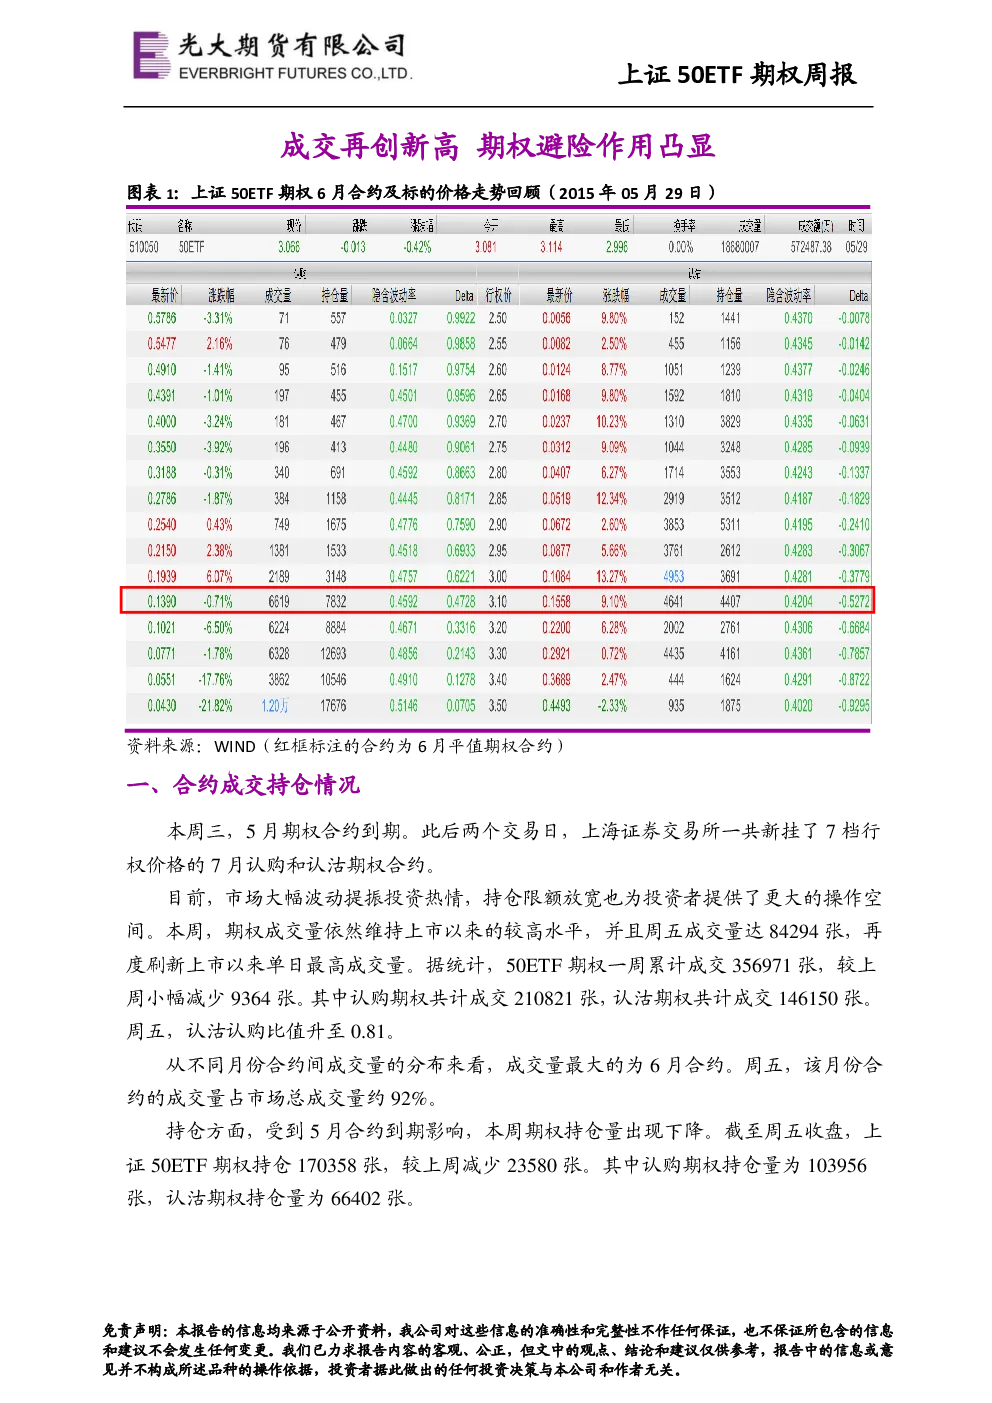This screenshot has height=1403, width=992.
Task: Click put change '-2.33%'
Action: pos(612,706)
